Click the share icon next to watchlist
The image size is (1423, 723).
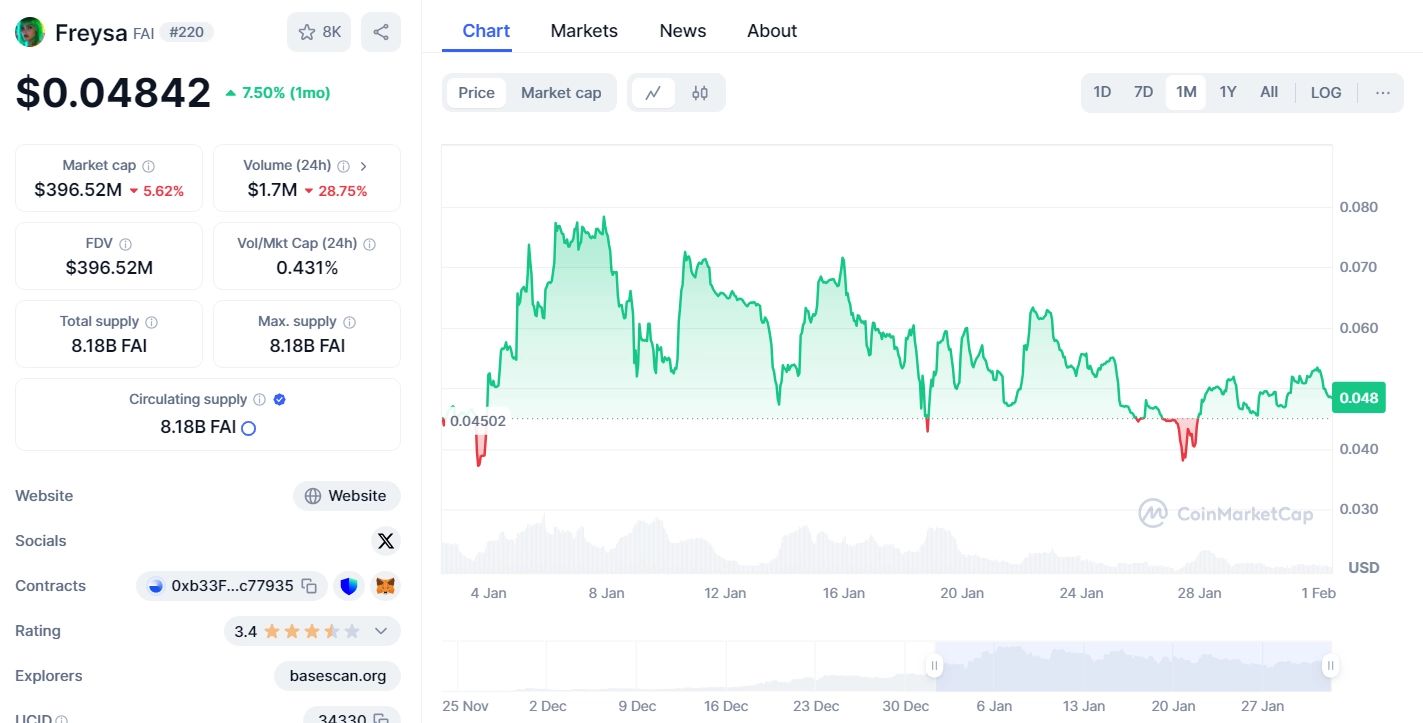381,32
